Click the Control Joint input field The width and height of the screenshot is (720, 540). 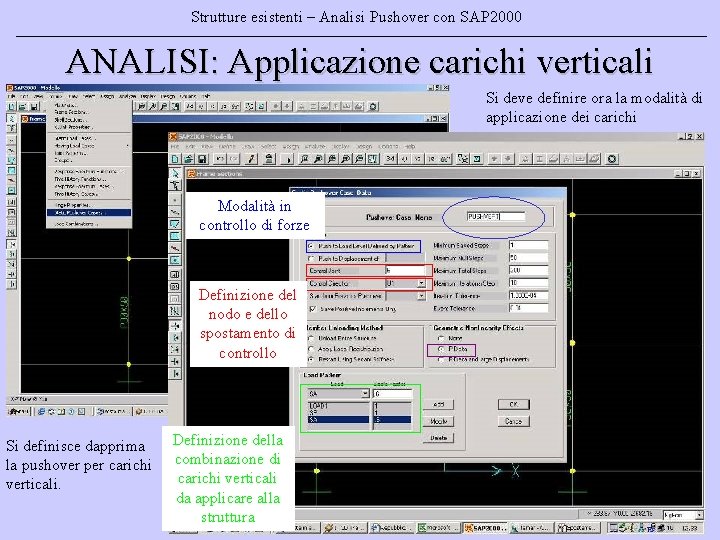[x=405, y=270]
